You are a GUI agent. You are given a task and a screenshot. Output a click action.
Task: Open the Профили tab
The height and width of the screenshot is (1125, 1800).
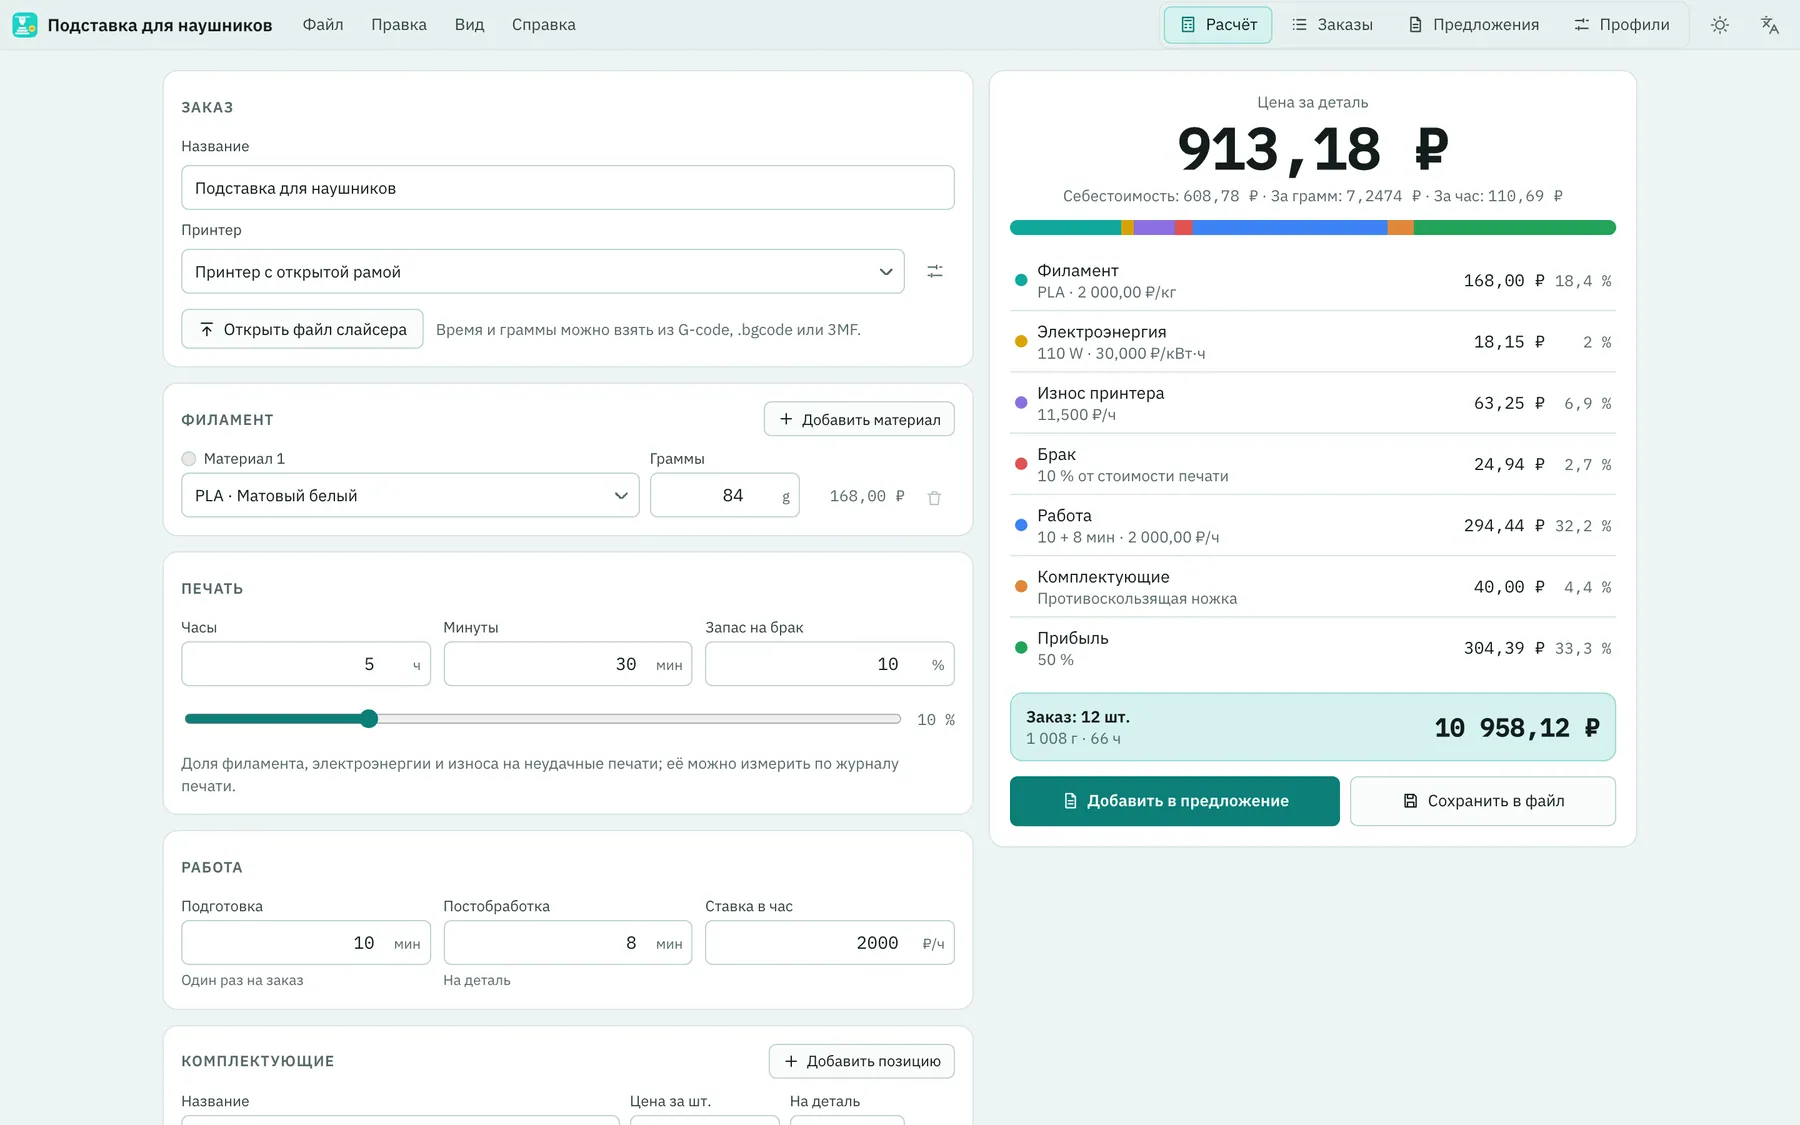(1622, 25)
